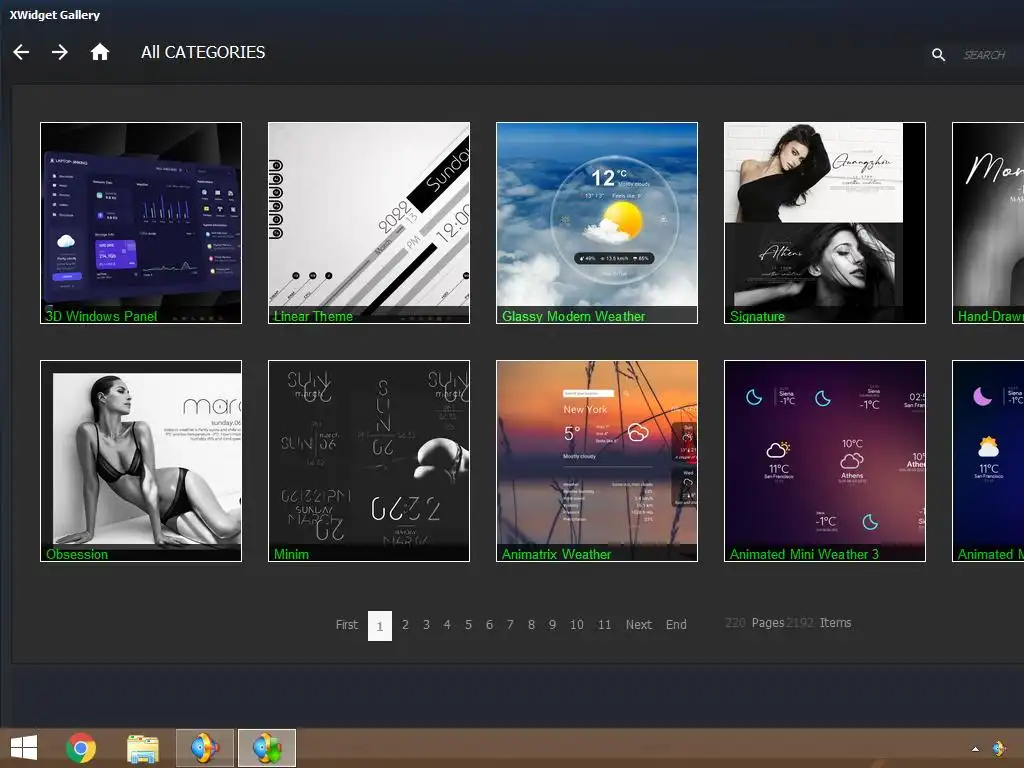Go forward with the right arrow
Image resolution: width=1024 pixels, height=768 pixels.
point(59,52)
